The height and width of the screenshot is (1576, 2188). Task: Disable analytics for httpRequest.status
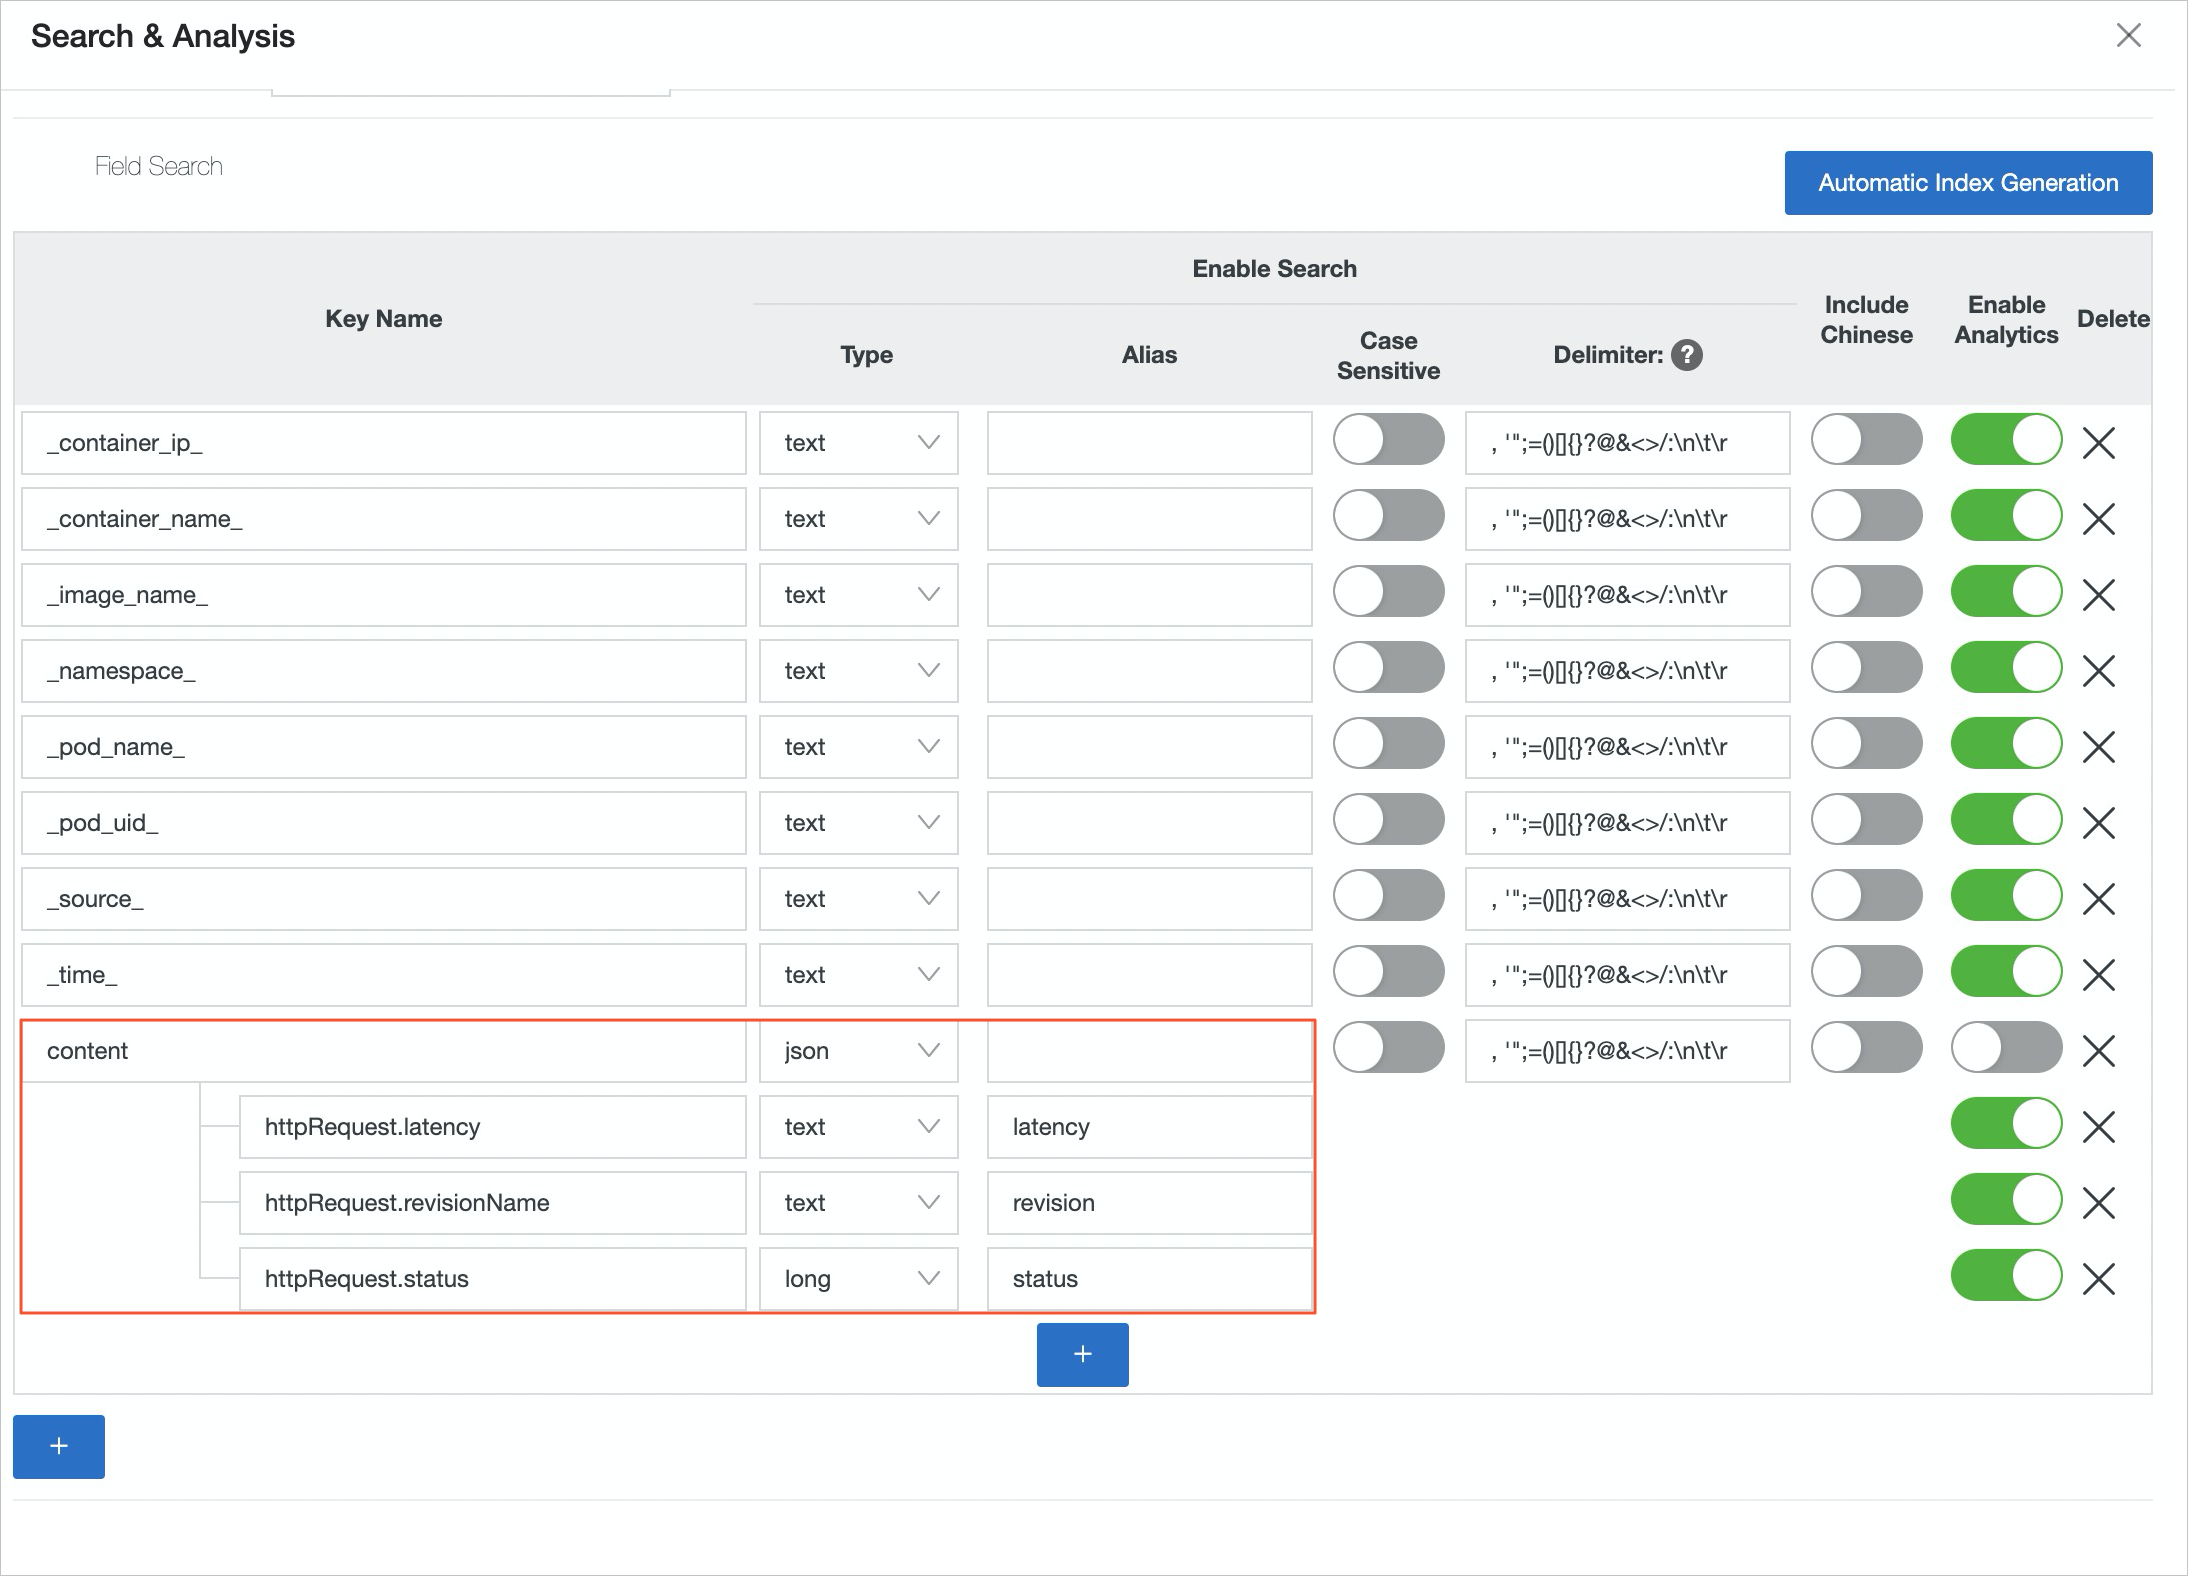click(2006, 1275)
